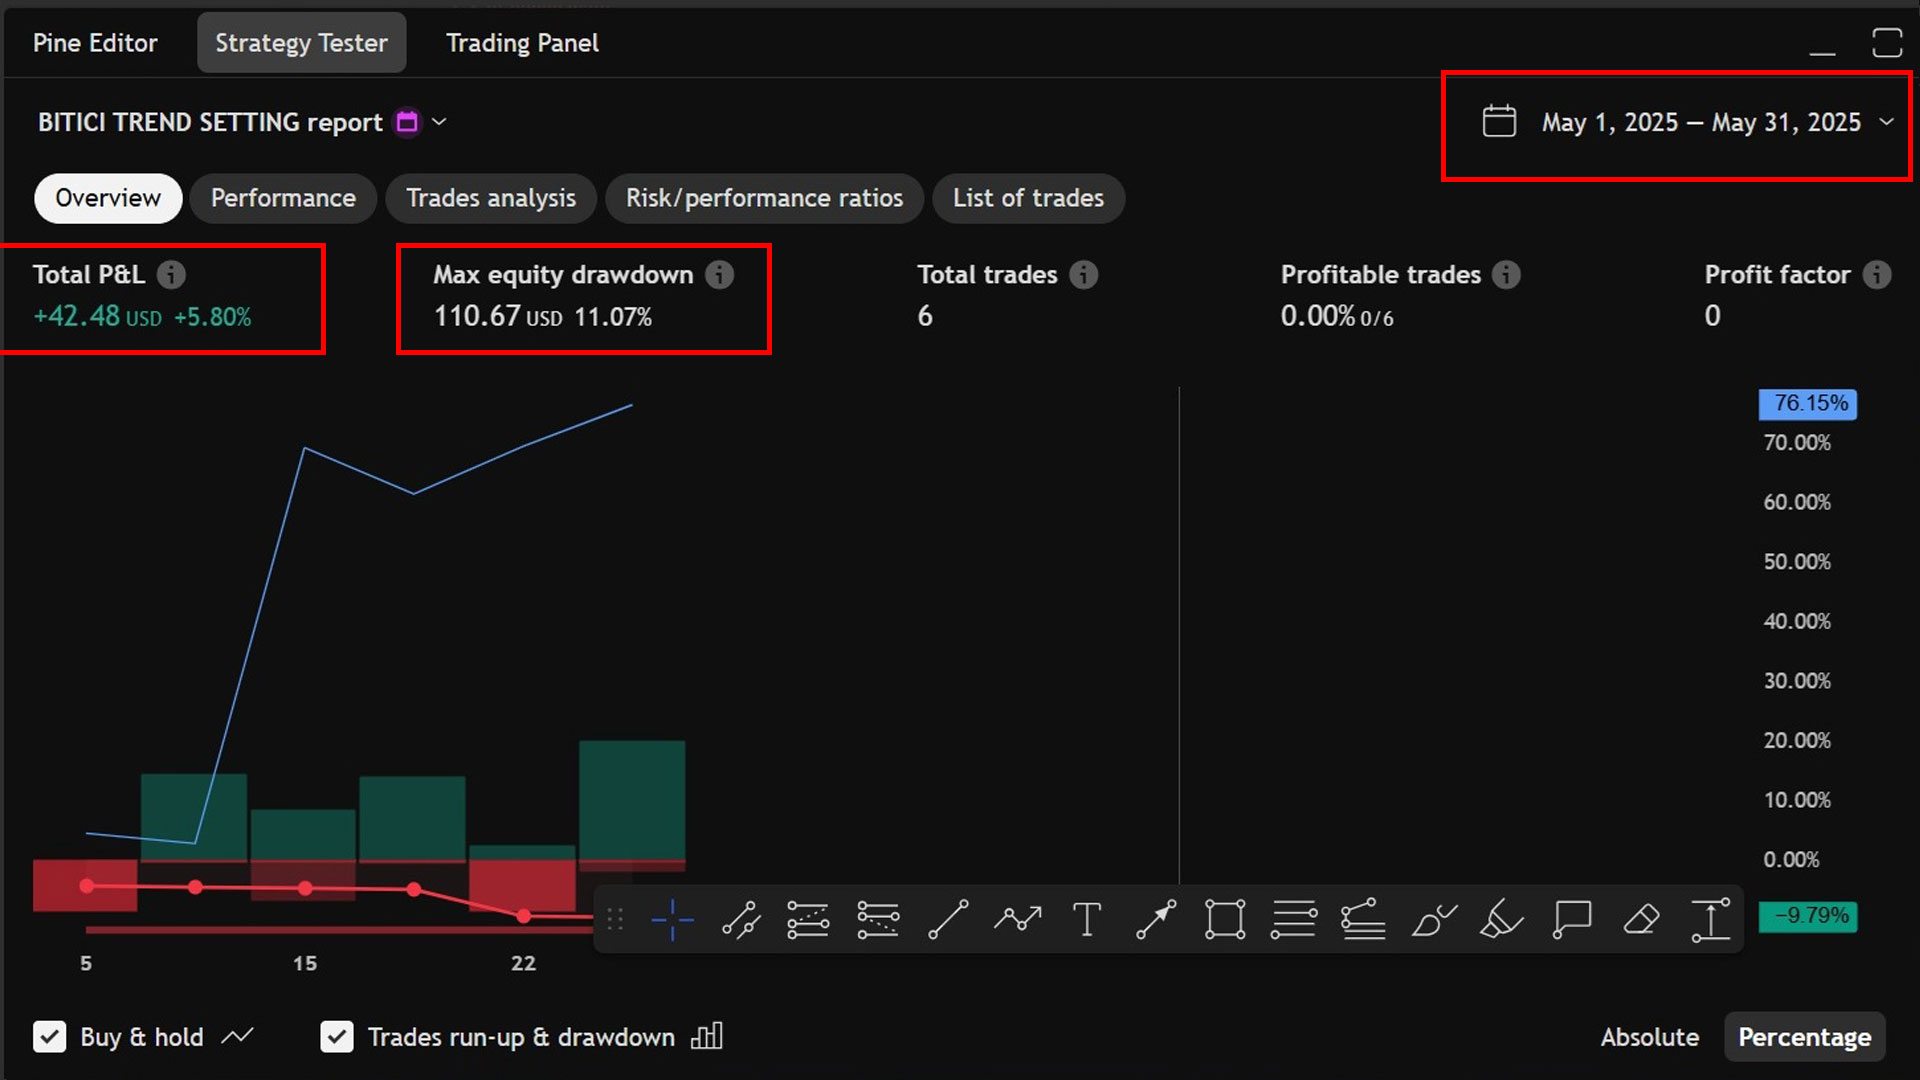The width and height of the screenshot is (1920, 1080).
Task: Select the Highlighter drawing tool
Action: (x=1502, y=920)
